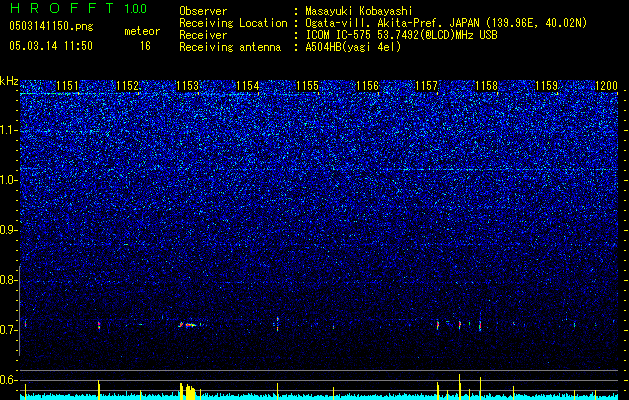This screenshot has width=629, height=400.
Task: Click the 0.9 frequency axis label
Action: [8, 230]
